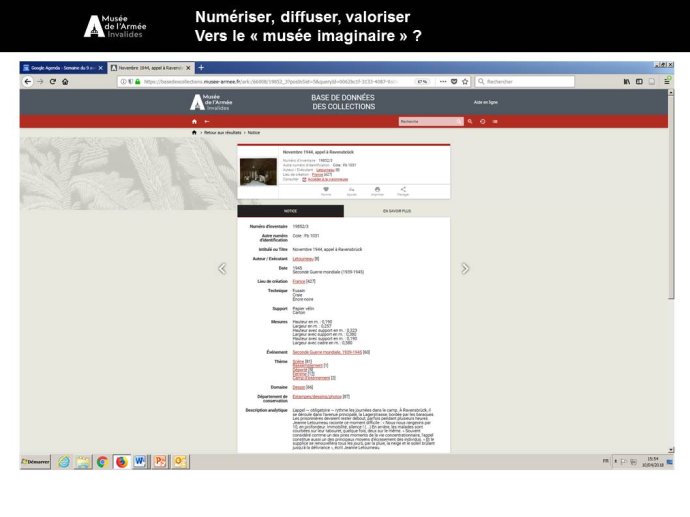
Task: Open Estampes/dessins/photos department link
Action: tap(317, 396)
